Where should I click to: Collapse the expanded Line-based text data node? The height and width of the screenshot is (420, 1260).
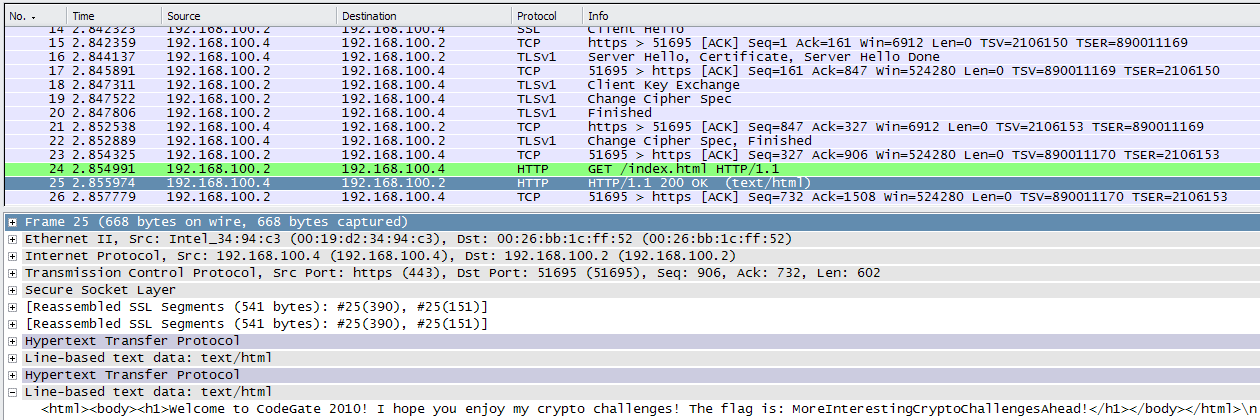pos(12,392)
